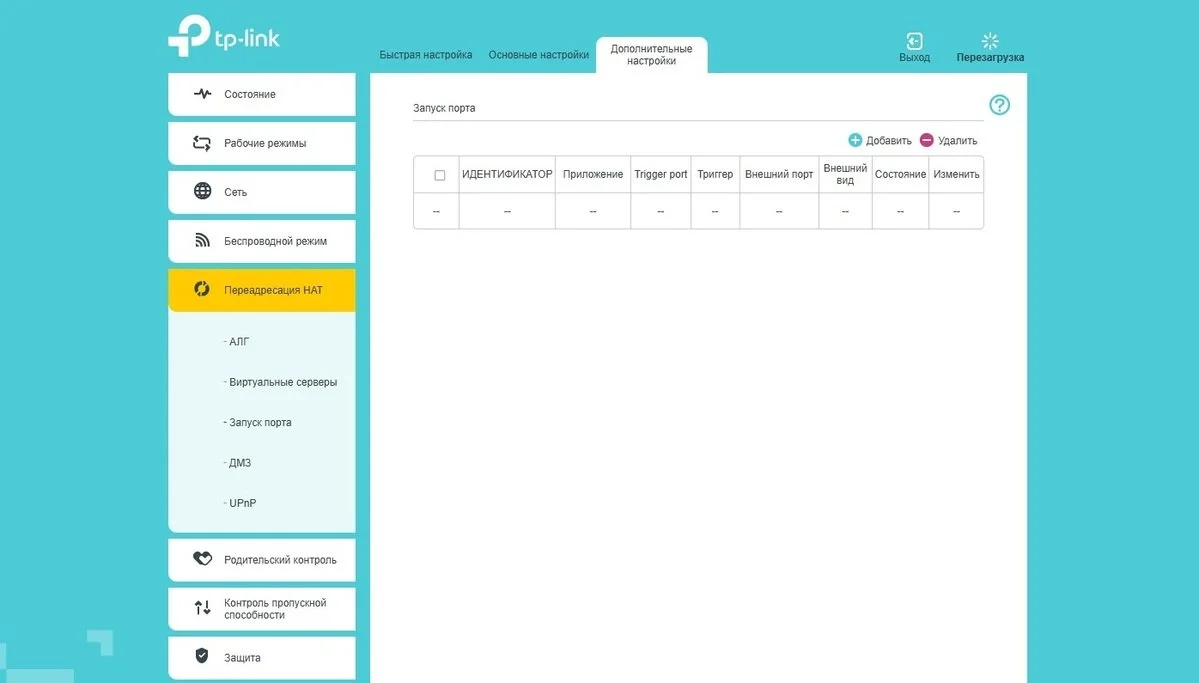Click the bandwidth control arrows icon
Image resolution: width=1199 pixels, height=683 pixels.
(202, 608)
